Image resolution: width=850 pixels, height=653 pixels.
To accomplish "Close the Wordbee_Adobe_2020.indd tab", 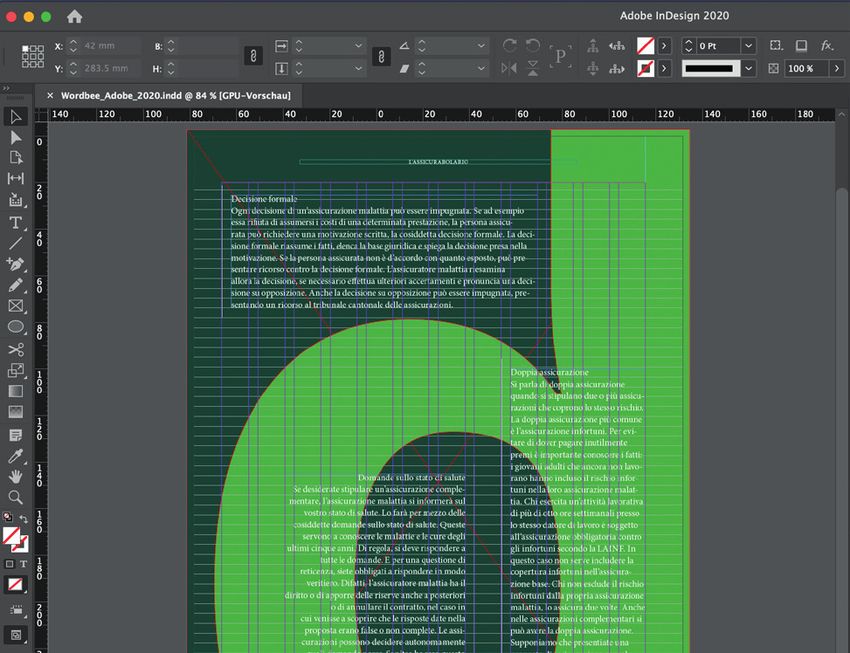I will (50, 94).
